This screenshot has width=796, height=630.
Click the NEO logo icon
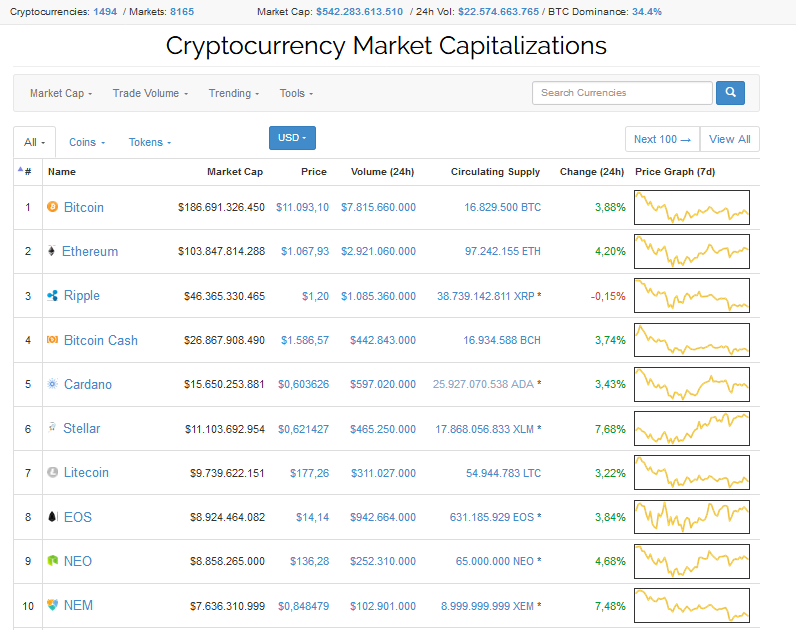[52, 560]
